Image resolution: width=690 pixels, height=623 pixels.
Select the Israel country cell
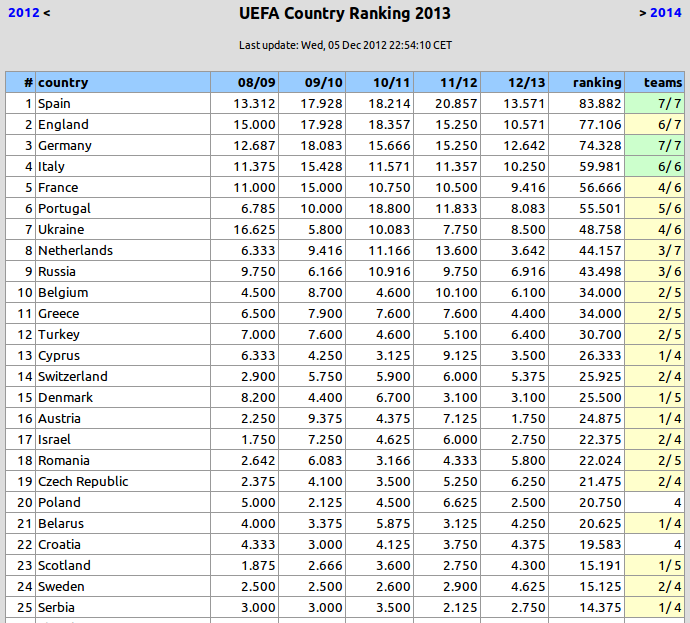click(123, 440)
